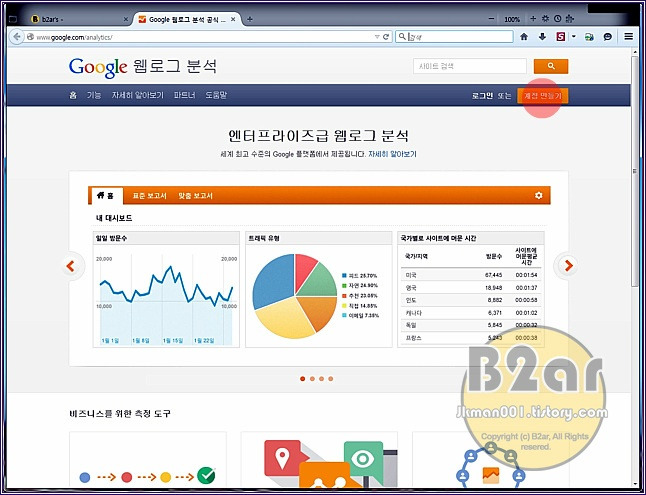This screenshot has width=646, height=495.
Task: Click the 미국 row in the country table
Action: (x=470, y=275)
